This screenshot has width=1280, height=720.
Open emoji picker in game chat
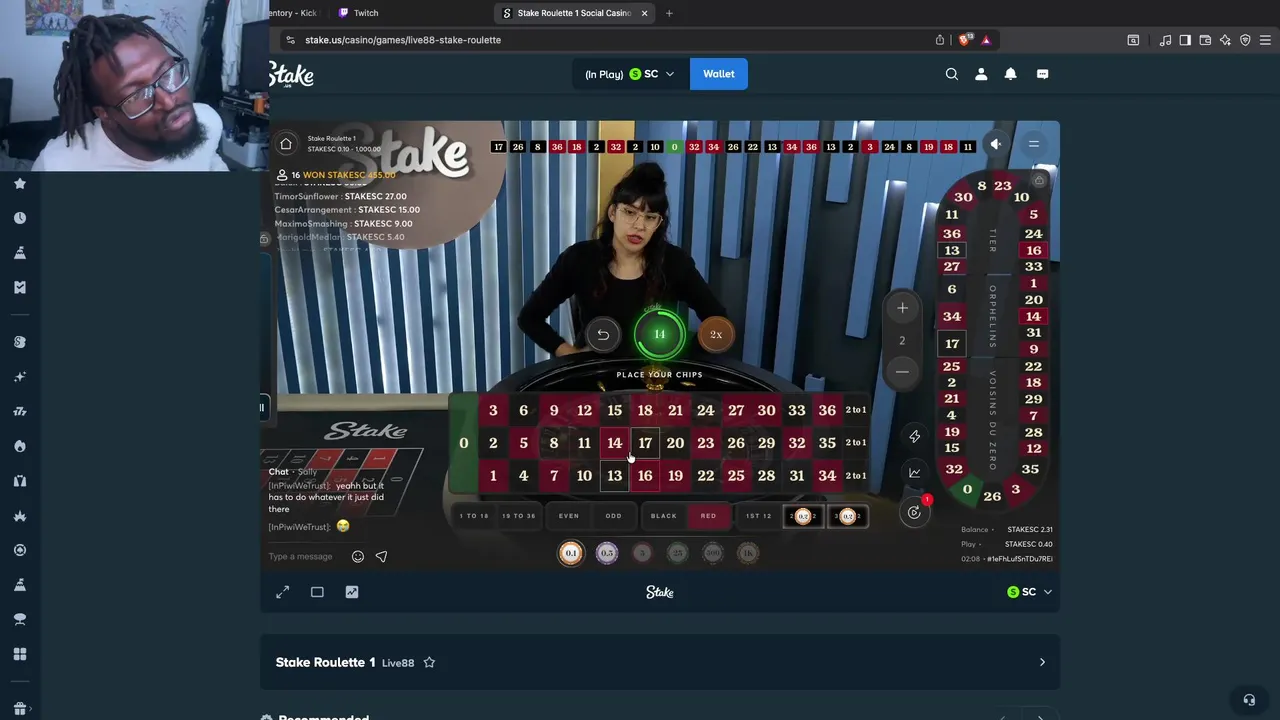(x=358, y=557)
